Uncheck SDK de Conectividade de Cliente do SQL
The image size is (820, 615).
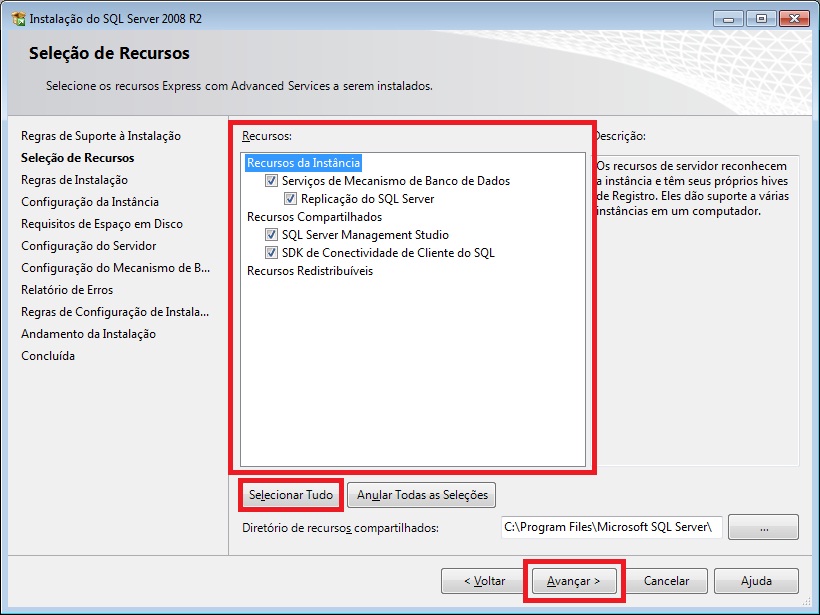coord(271,253)
